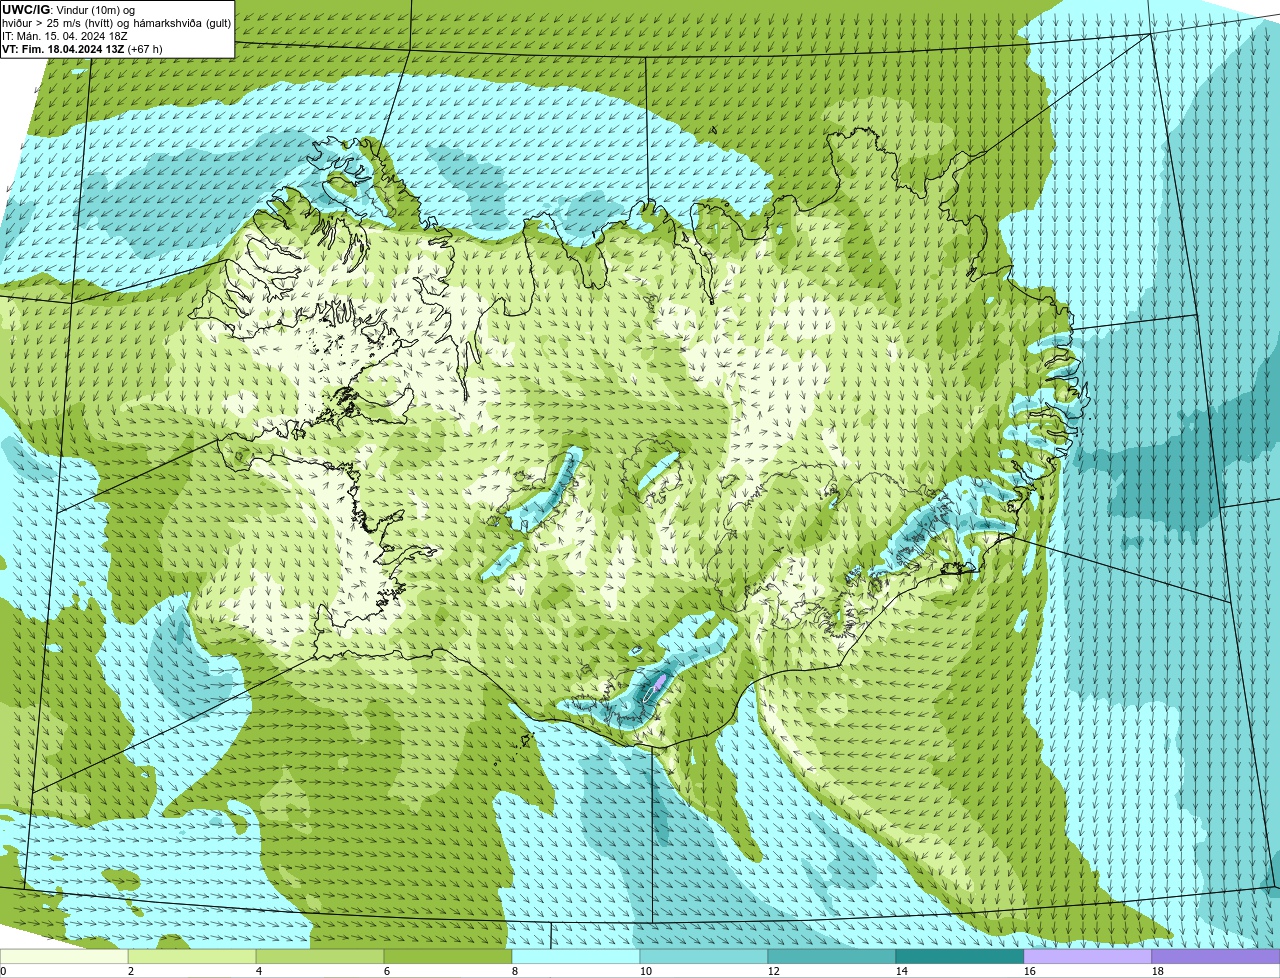
Task: Click the 2–4 m/s light green legend swatch
Action: pos(192,957)
